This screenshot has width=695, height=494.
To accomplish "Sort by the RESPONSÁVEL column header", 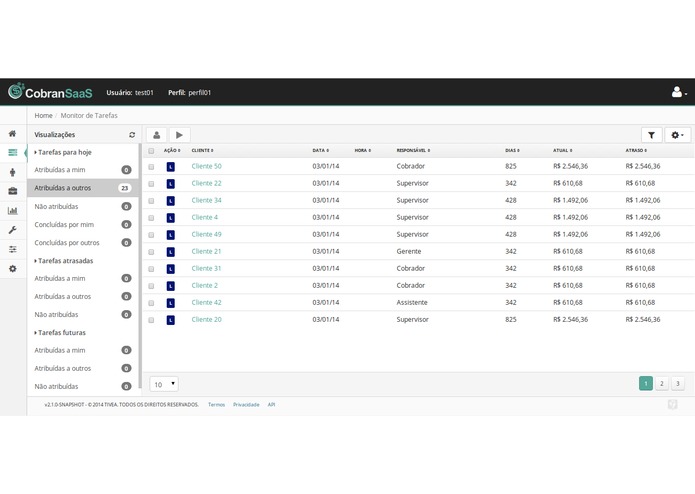I will [x=413, y=151].
